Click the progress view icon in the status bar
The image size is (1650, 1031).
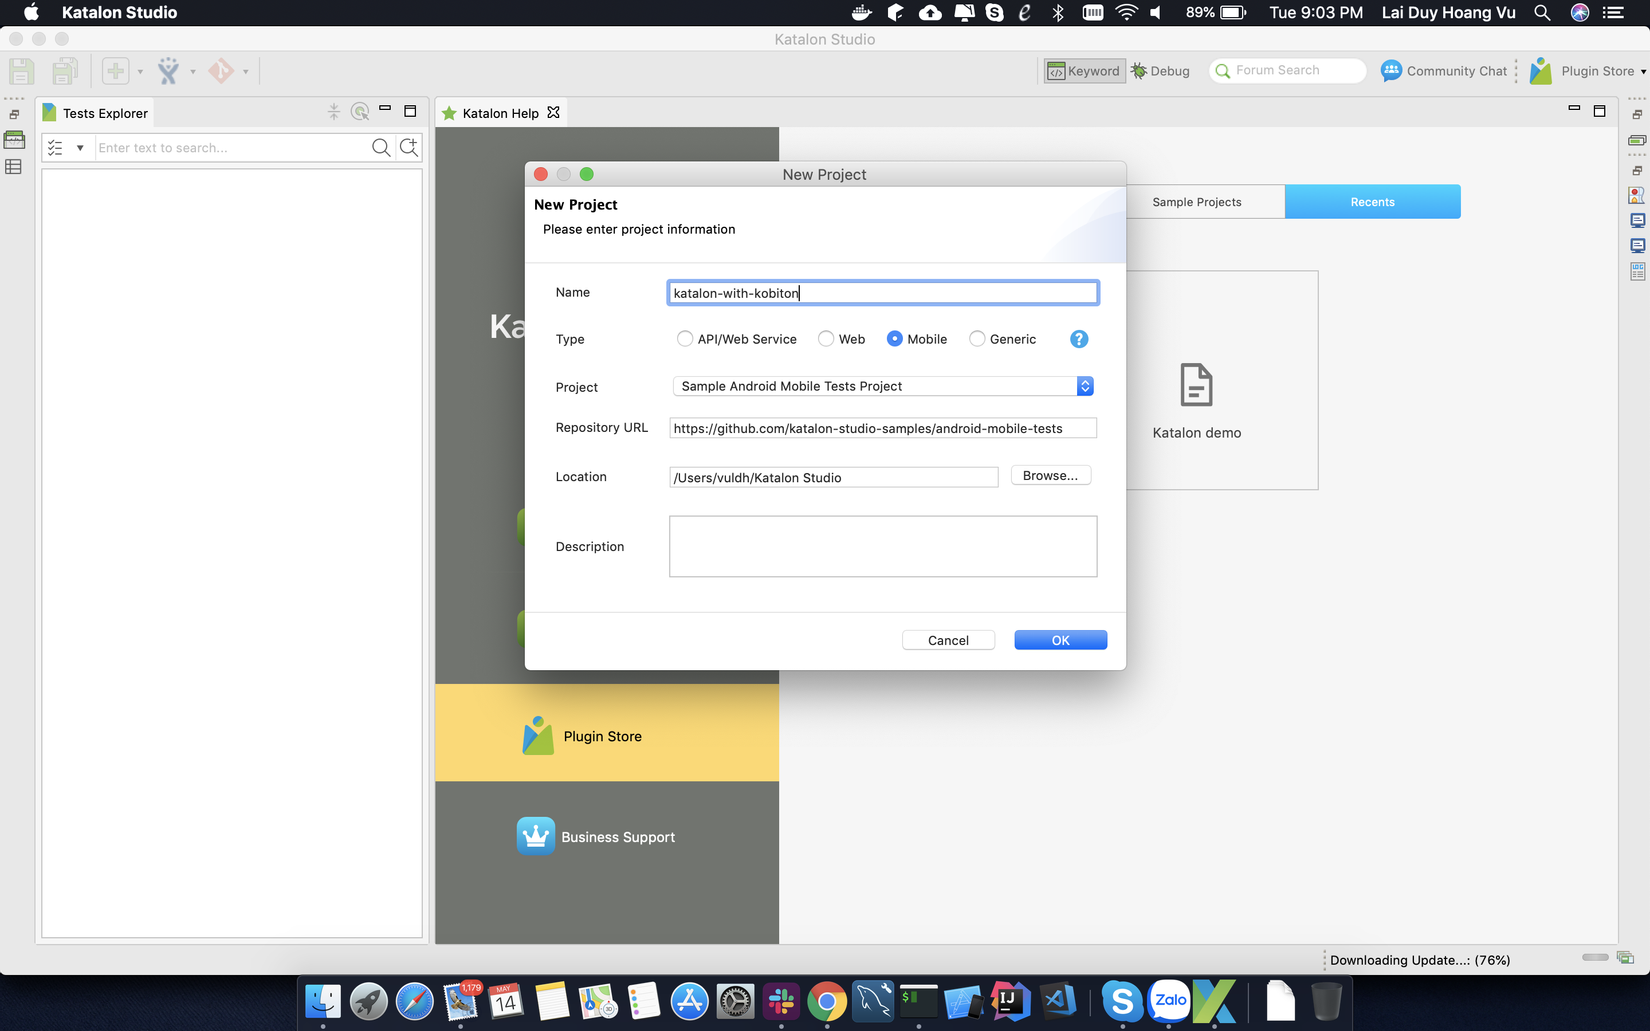coord(1626,958)
